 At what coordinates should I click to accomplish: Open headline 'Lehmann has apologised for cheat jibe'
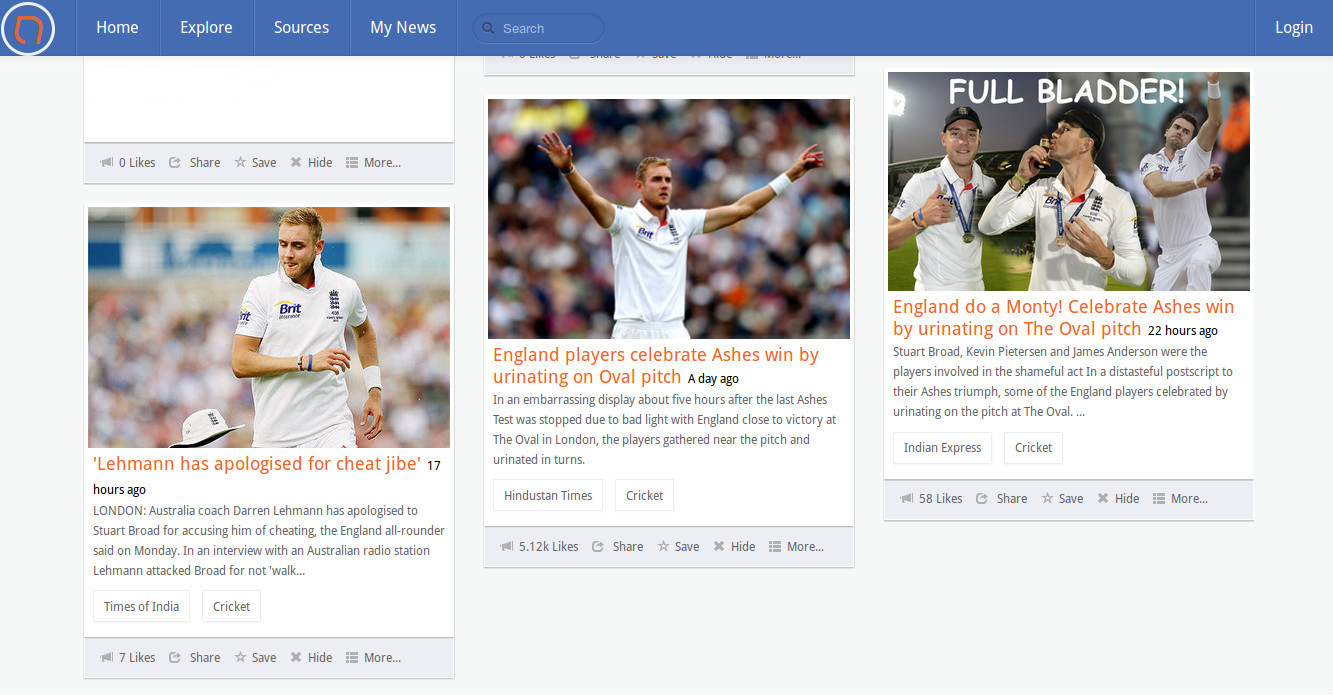257,464
